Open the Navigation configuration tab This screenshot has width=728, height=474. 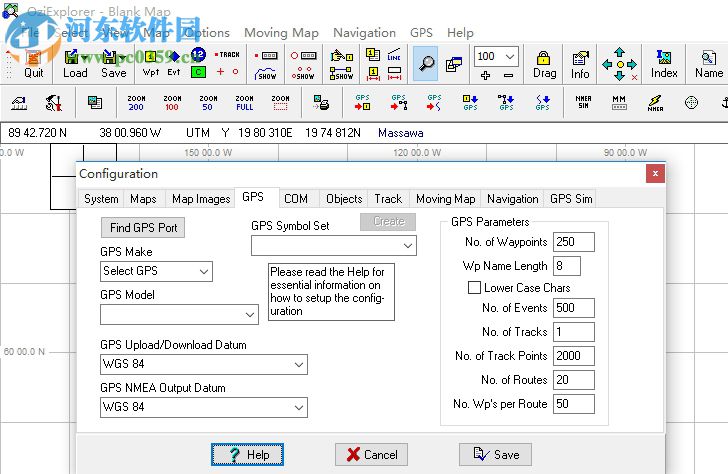point(512,199)
